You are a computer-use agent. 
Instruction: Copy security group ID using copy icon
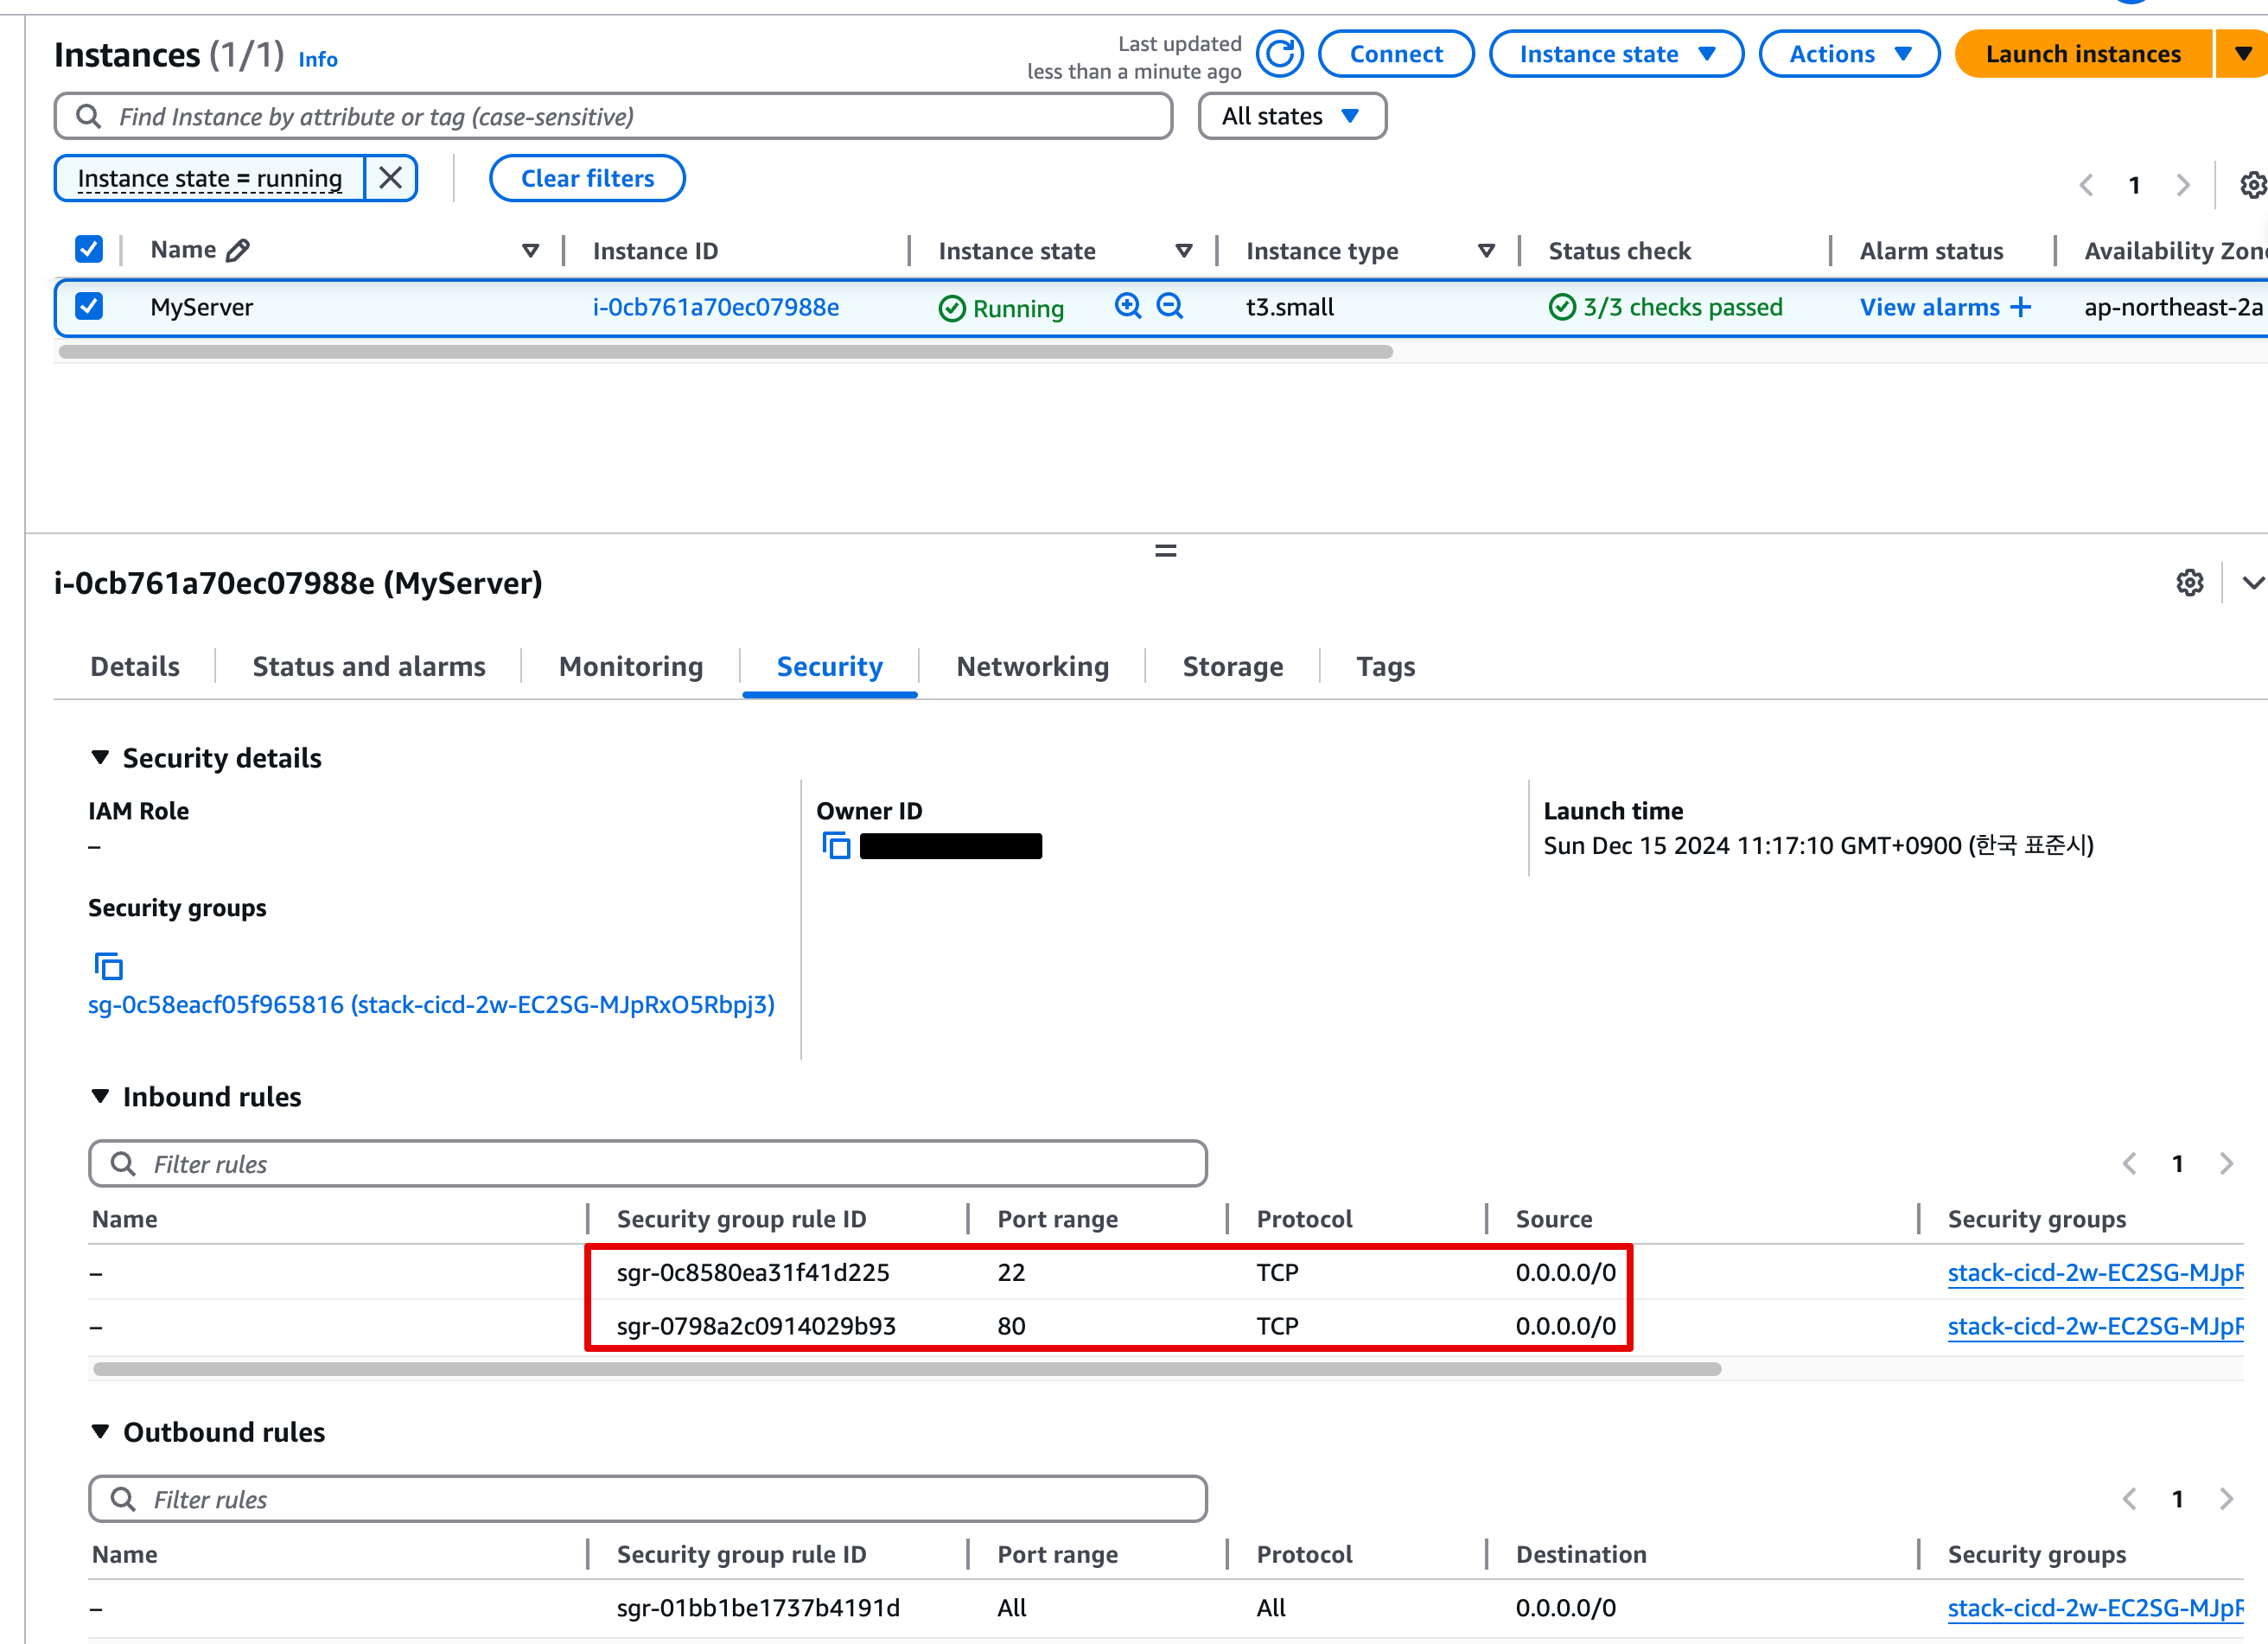(108, 966)
